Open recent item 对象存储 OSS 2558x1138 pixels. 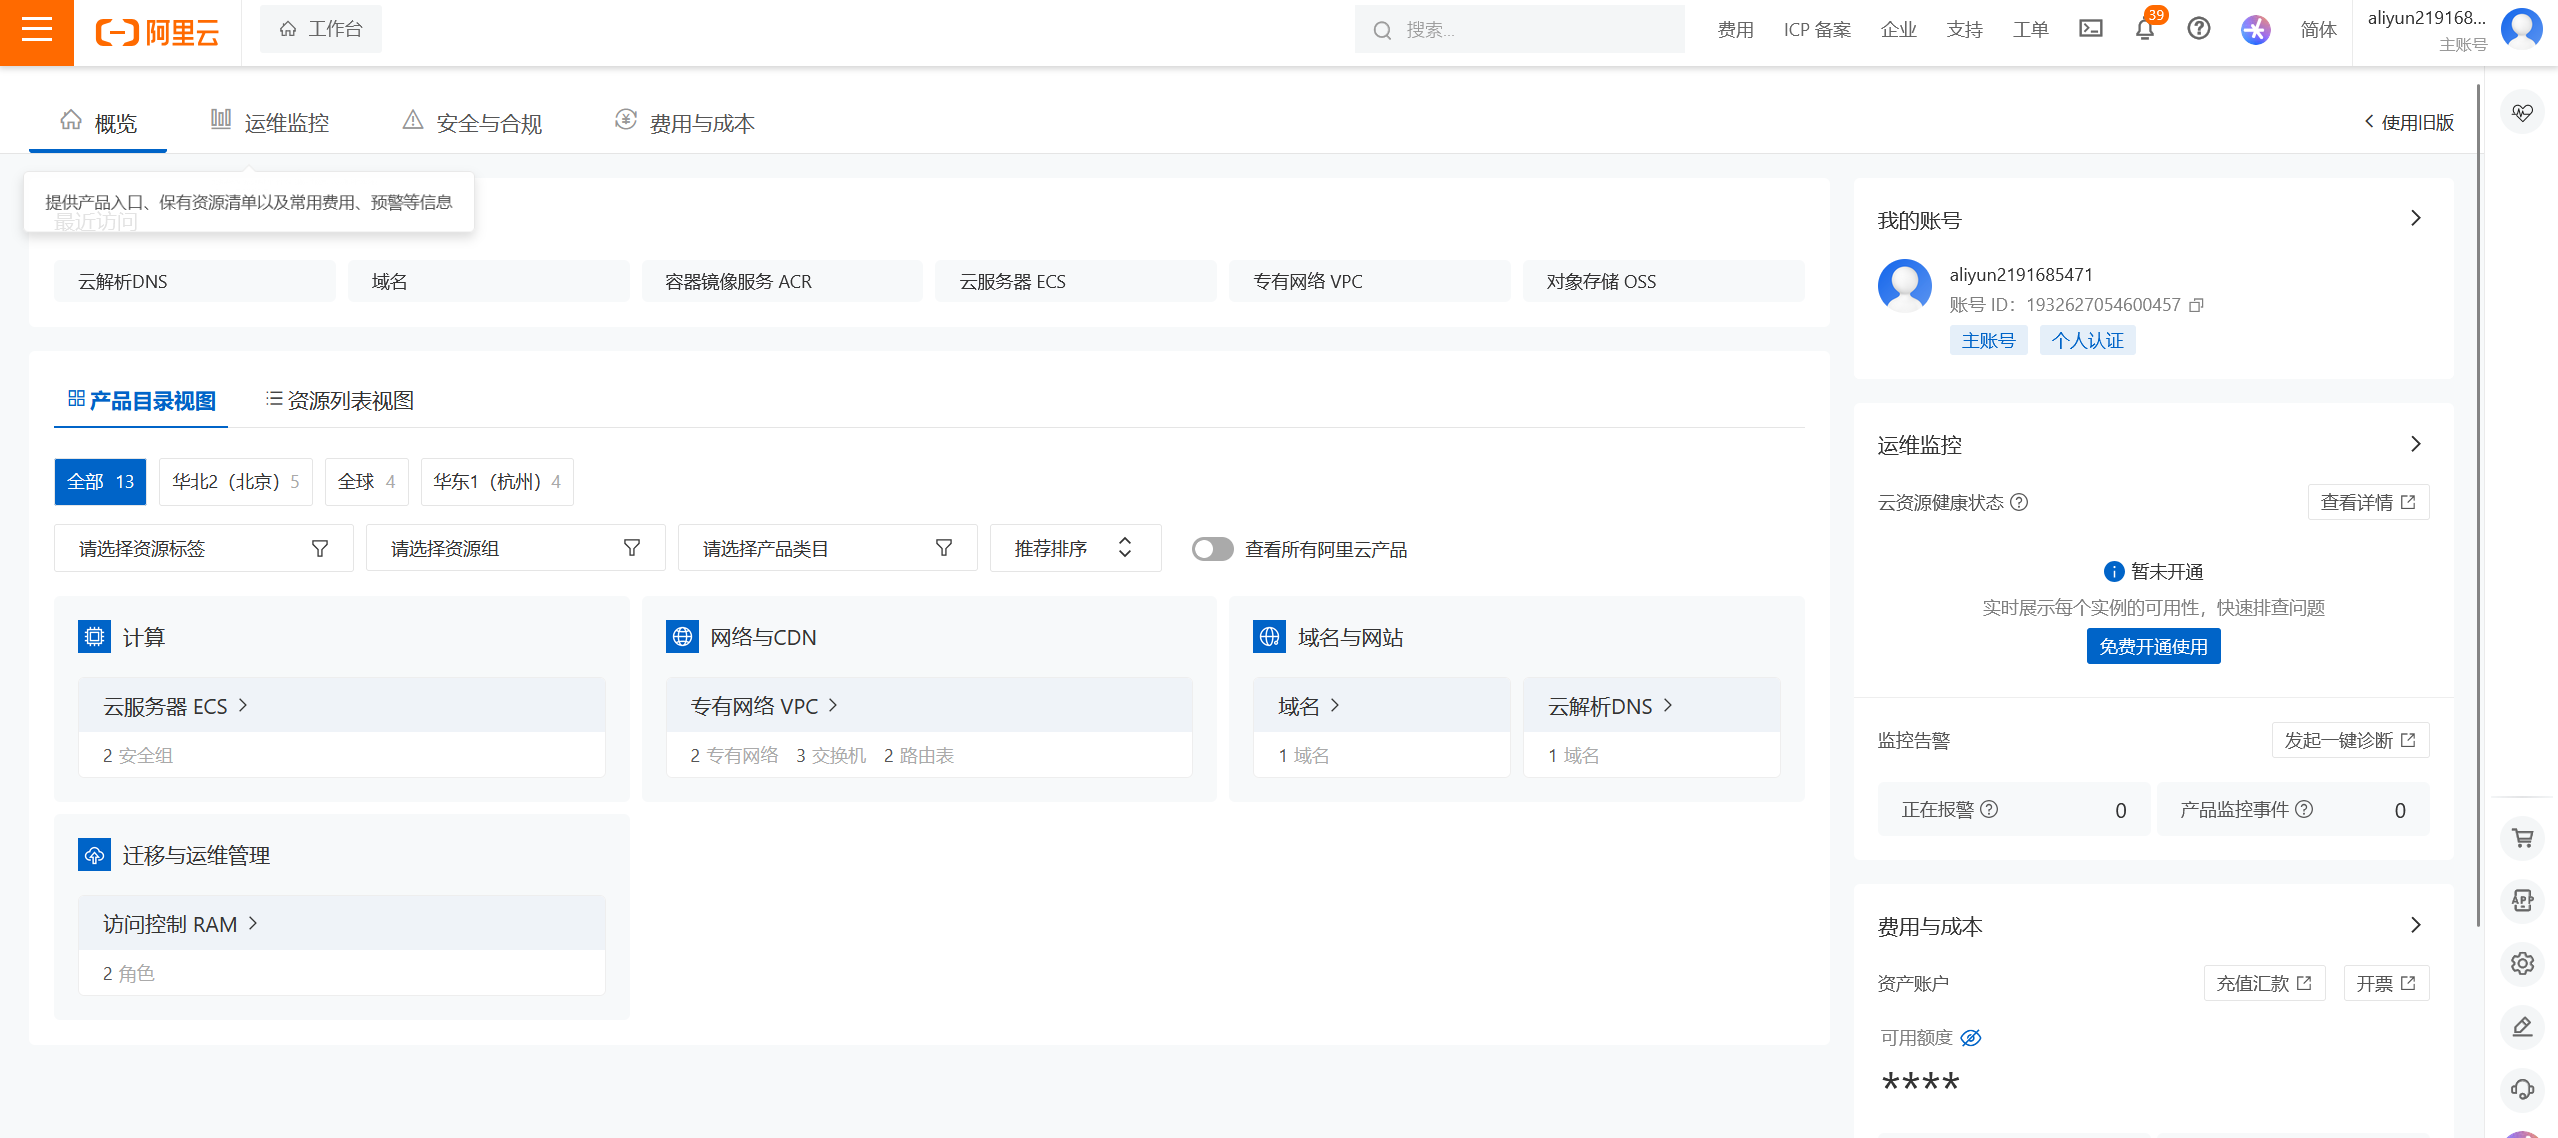coord(1663,281)
